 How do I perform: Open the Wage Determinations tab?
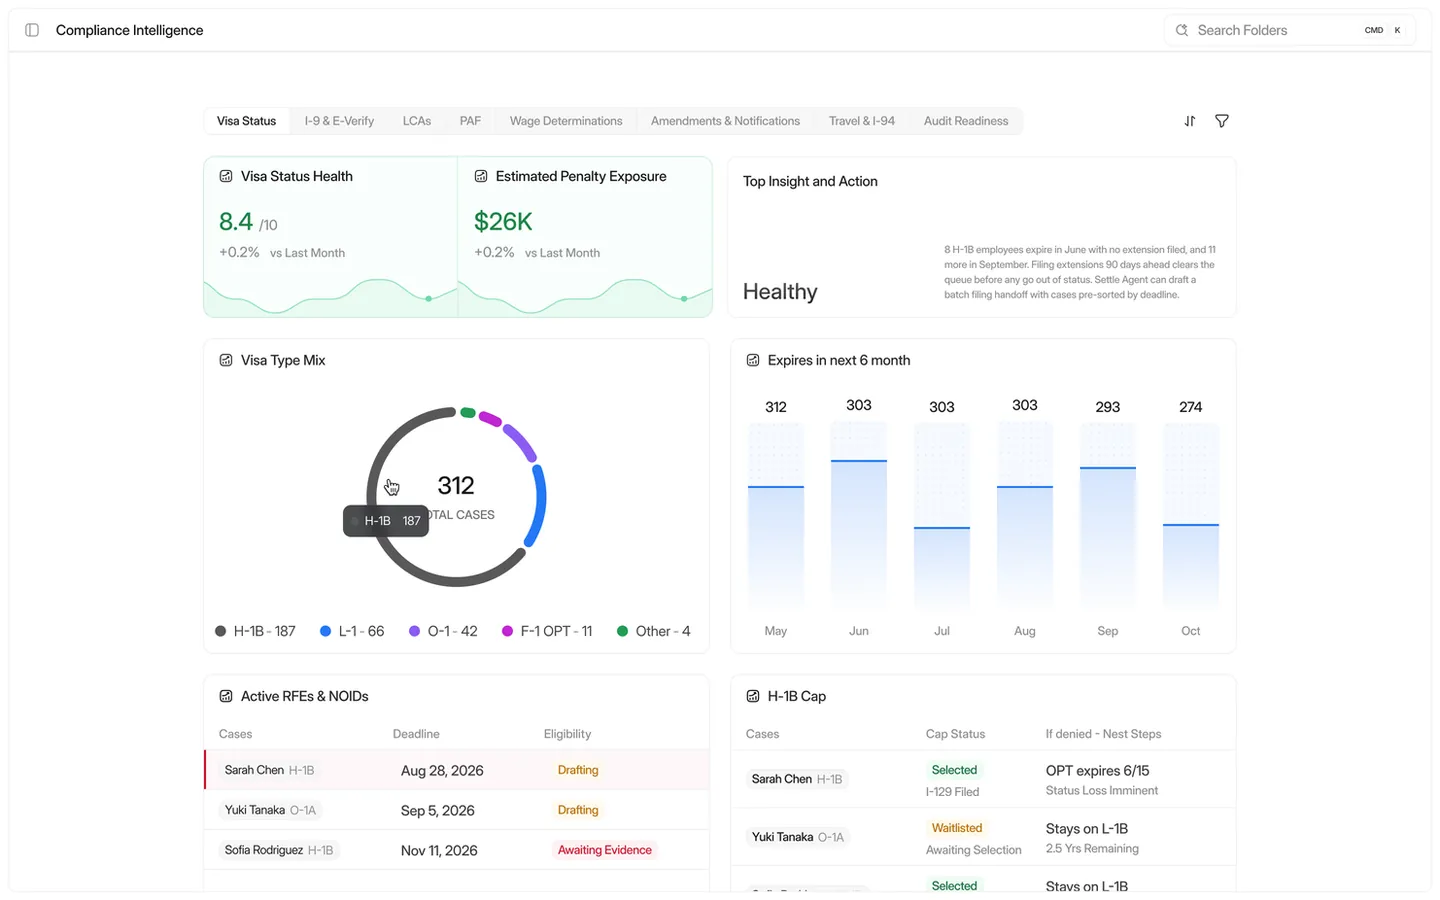click(x=566, y=121)
